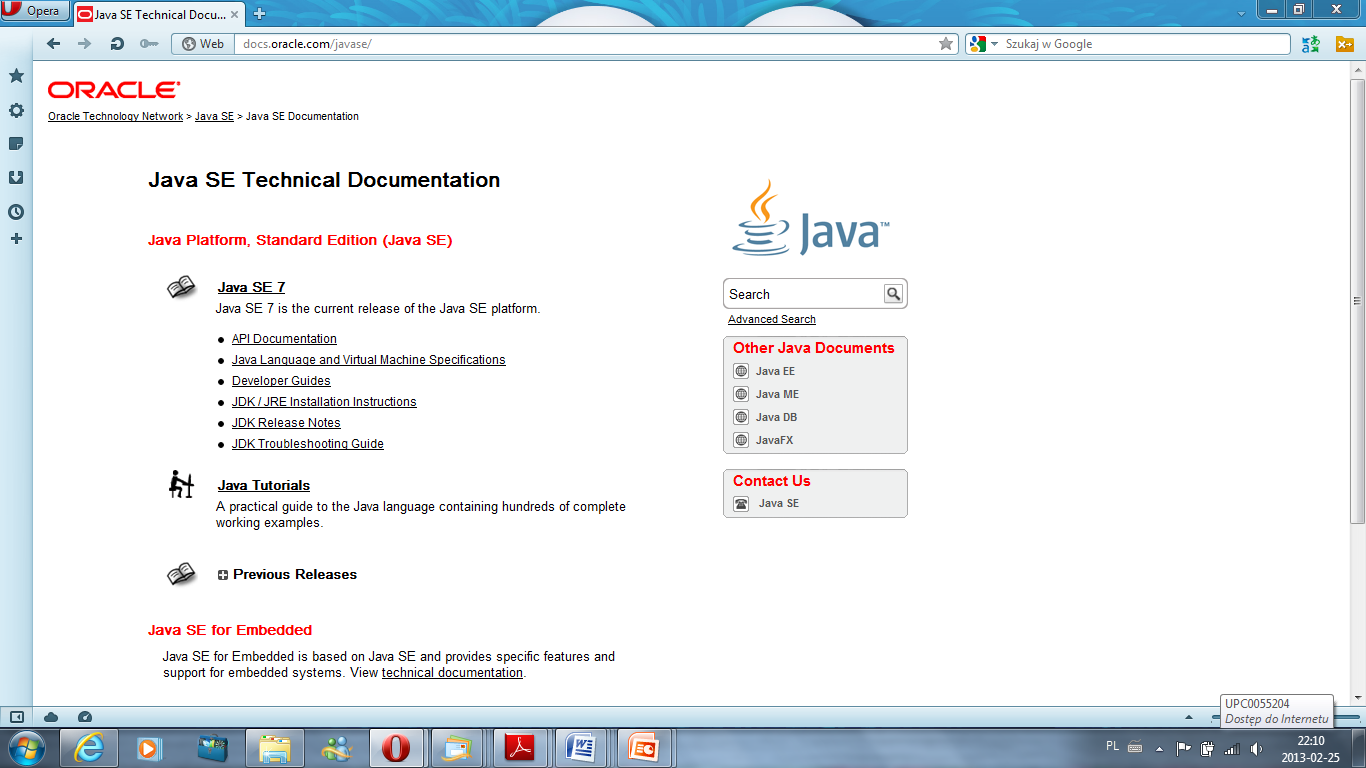This screenshot has height=768, width=1366.
Task: Open Java ME under Other Java Documents
Action: point(777,394)
